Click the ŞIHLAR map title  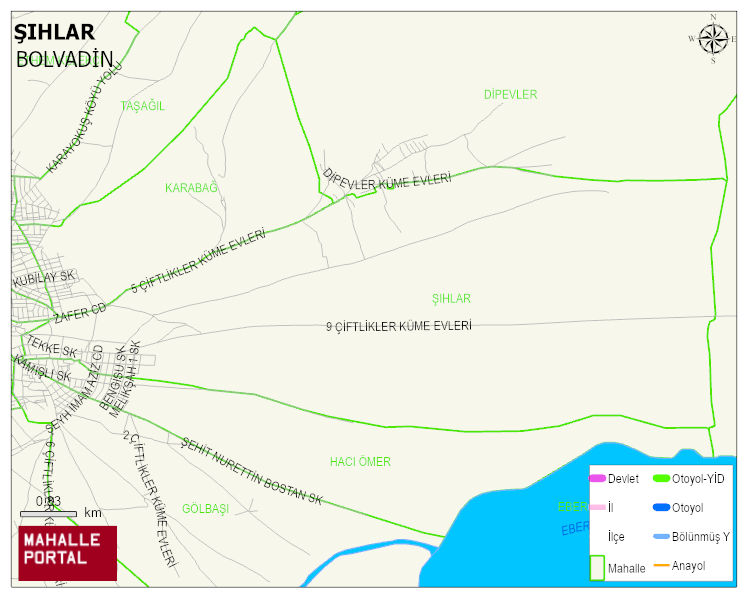coord(54,33)
